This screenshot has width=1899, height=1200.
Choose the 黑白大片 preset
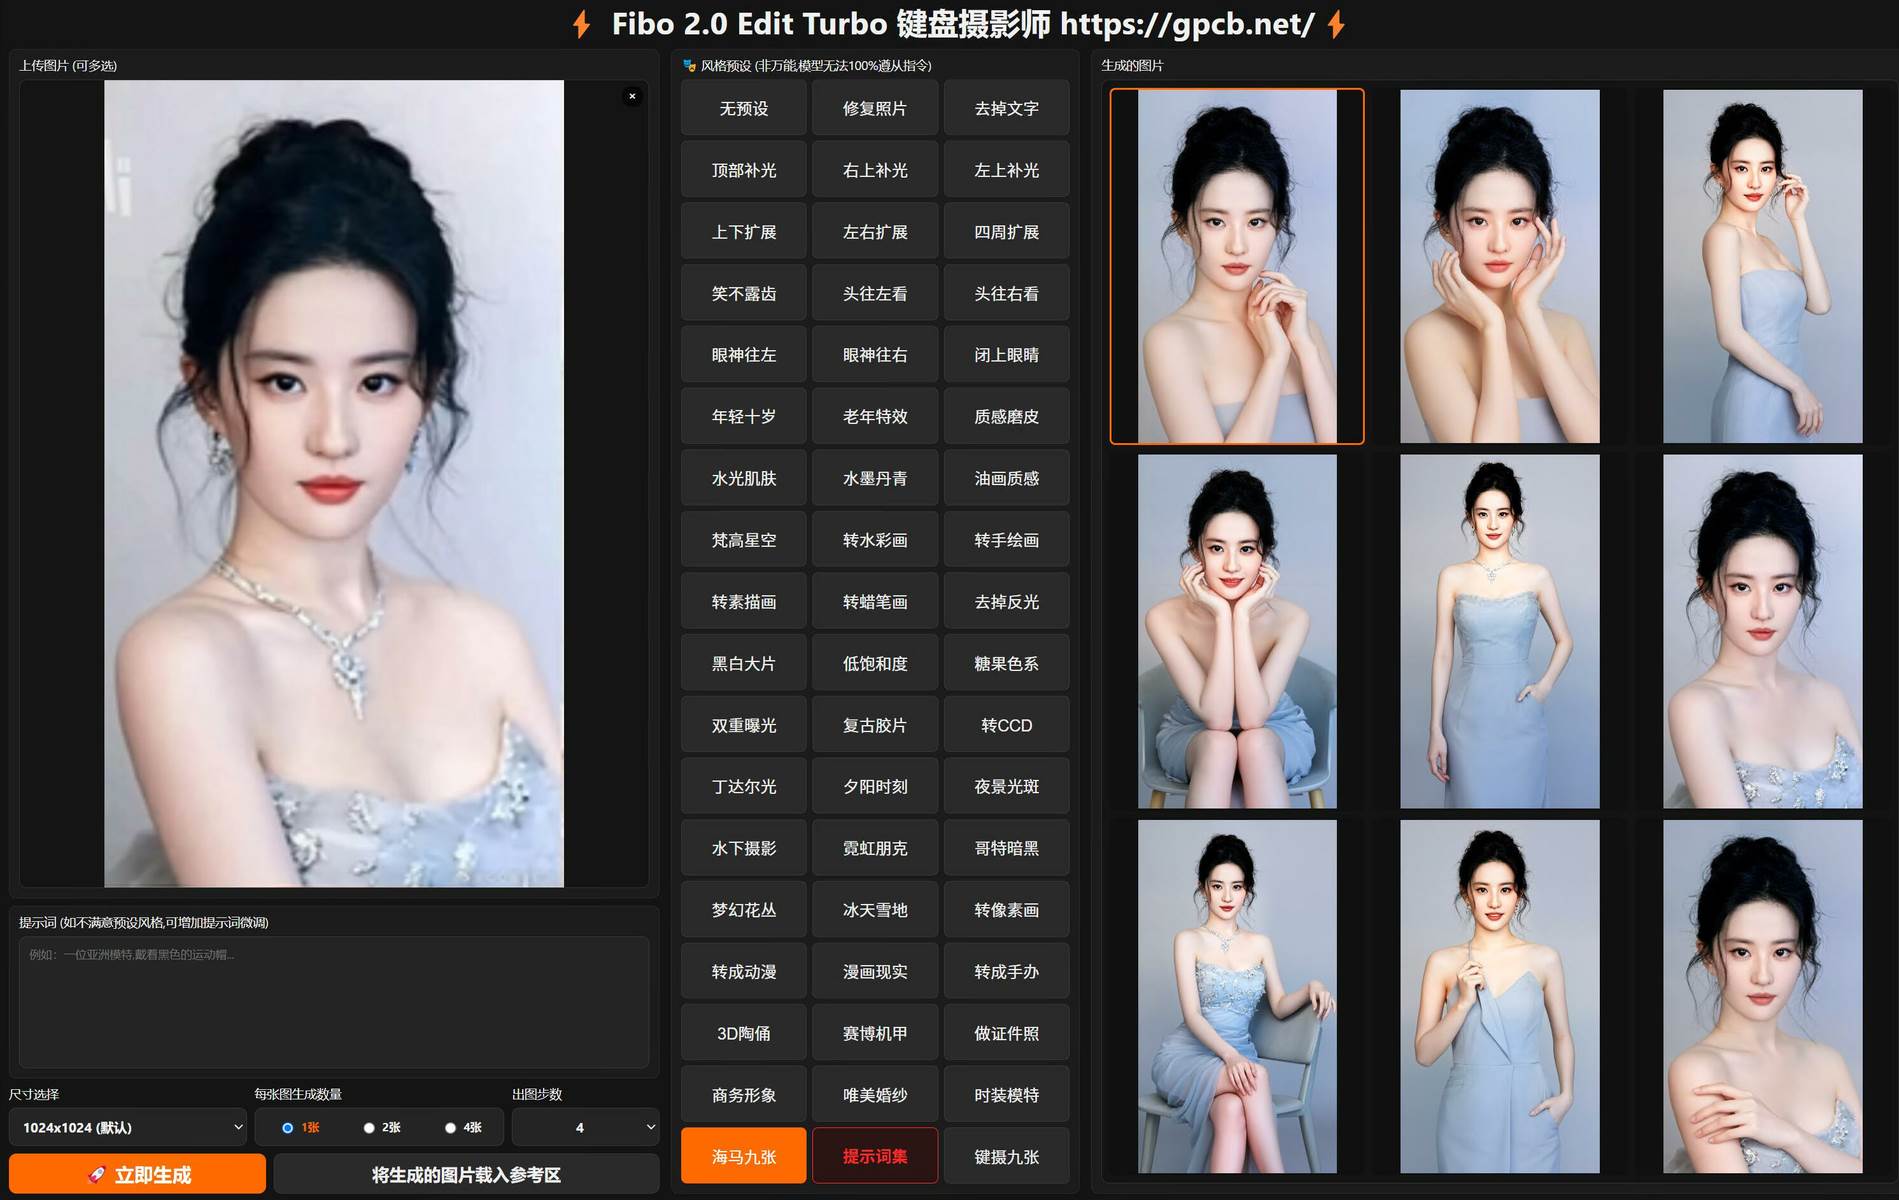[x=744, y=664]
